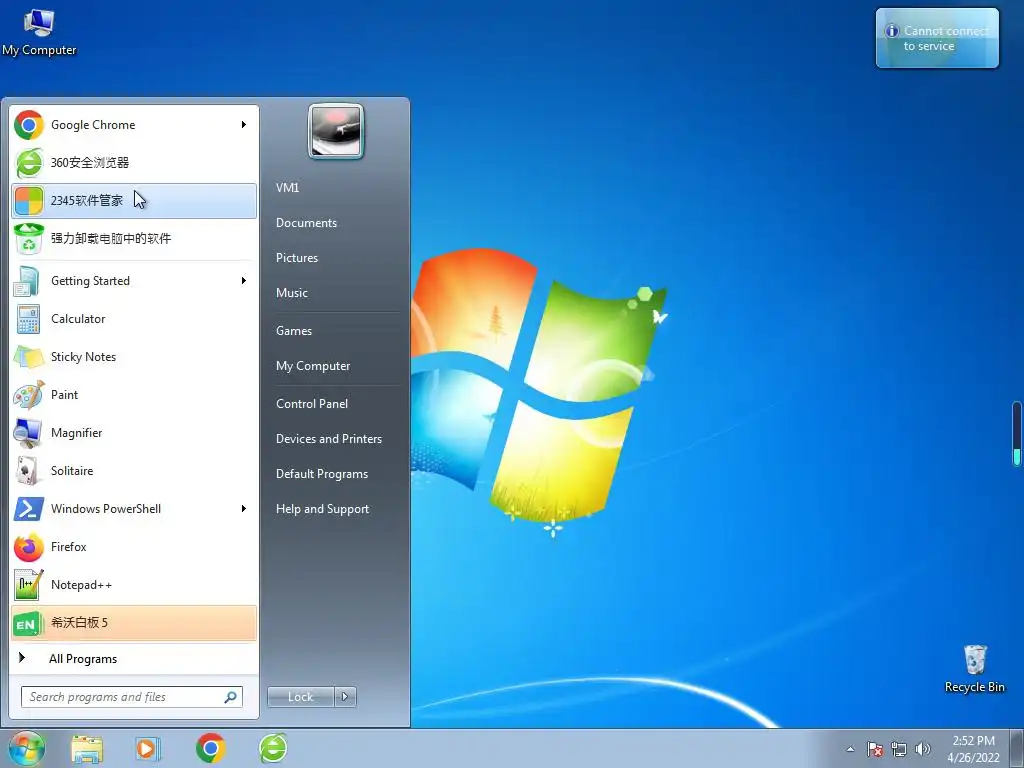Expand Windows PowerShell submenu arrow
1024x768 pixels.
coord(244,509)
